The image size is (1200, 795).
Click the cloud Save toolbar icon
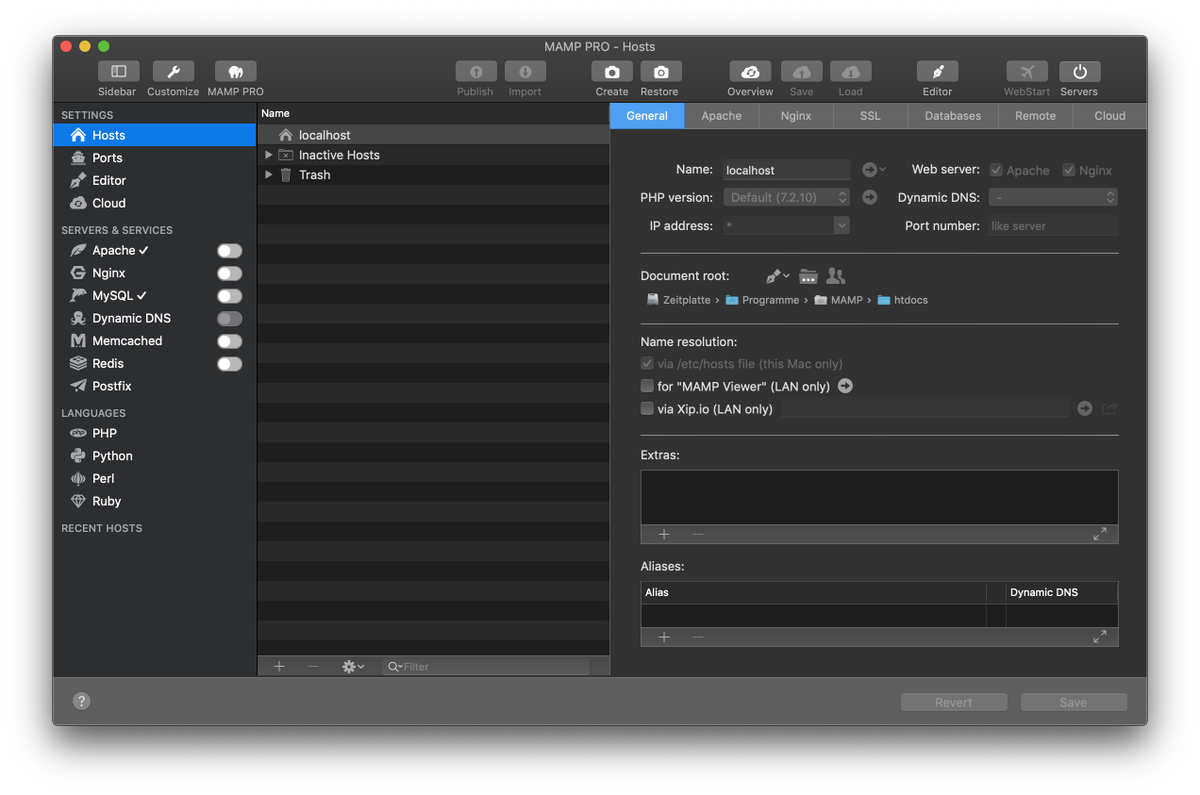tap(802, 72)
